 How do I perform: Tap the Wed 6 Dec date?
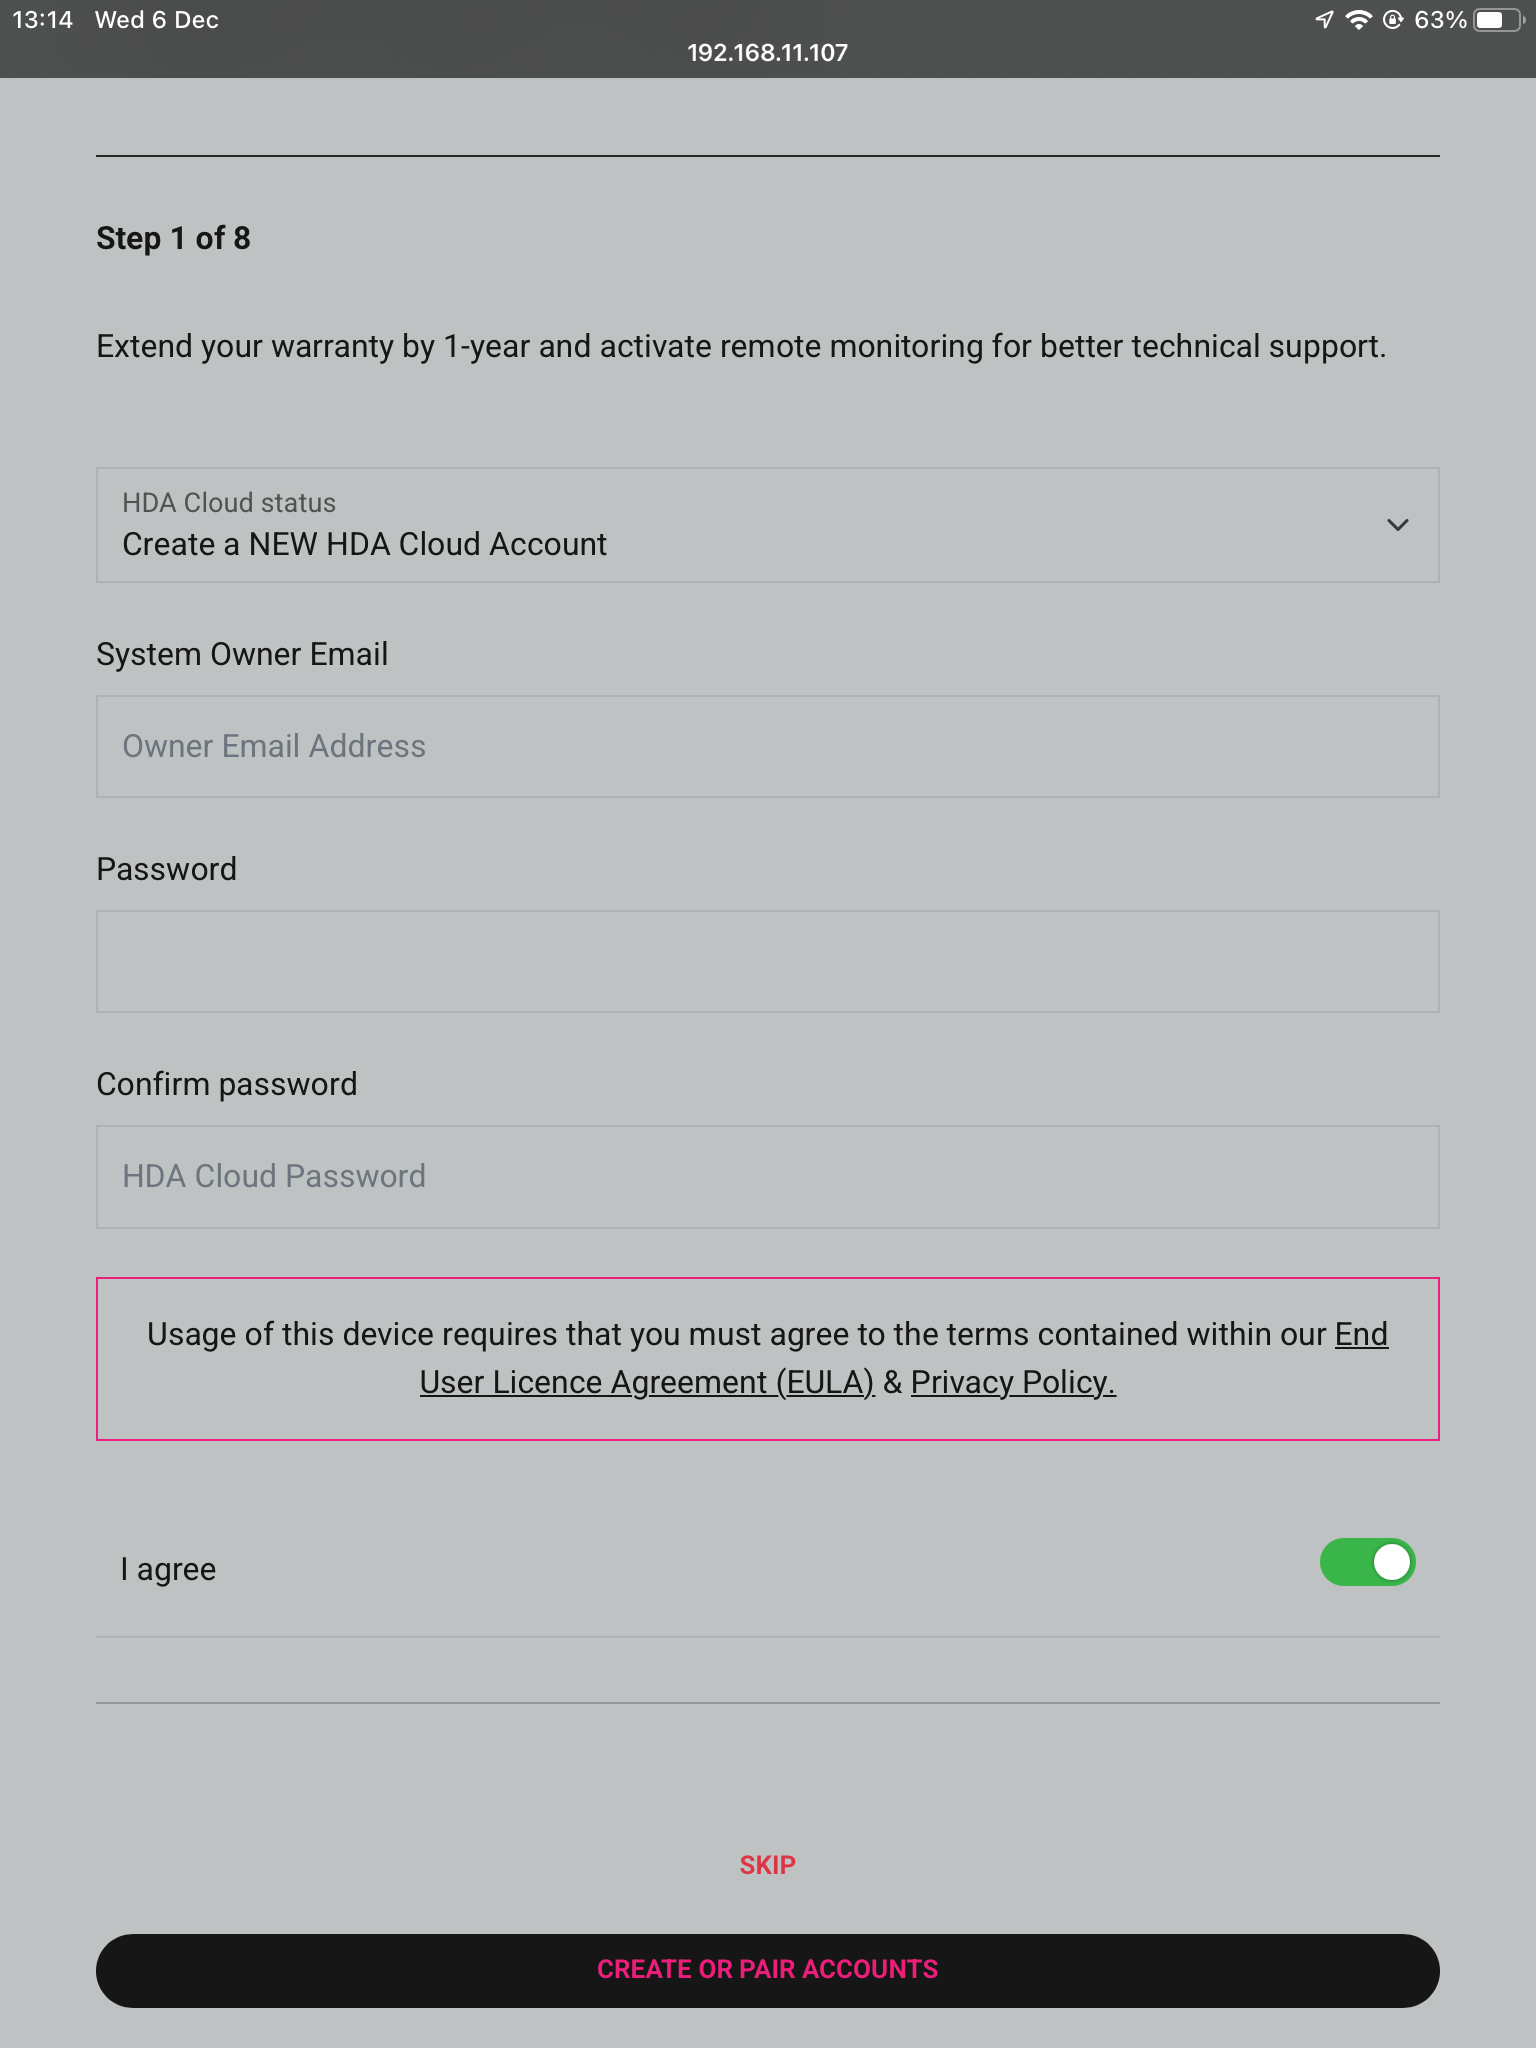click(x=157, y=20)
